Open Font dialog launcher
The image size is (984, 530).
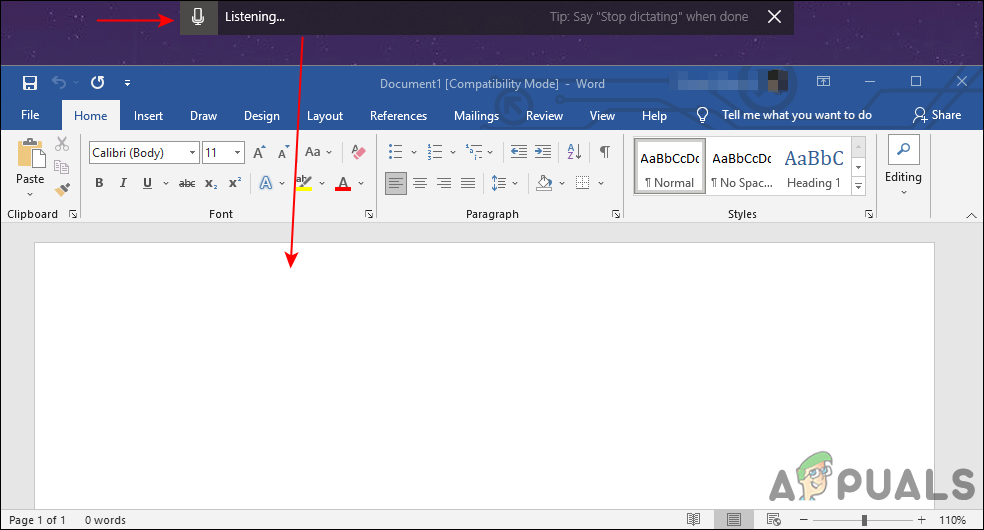coord(369,214)
